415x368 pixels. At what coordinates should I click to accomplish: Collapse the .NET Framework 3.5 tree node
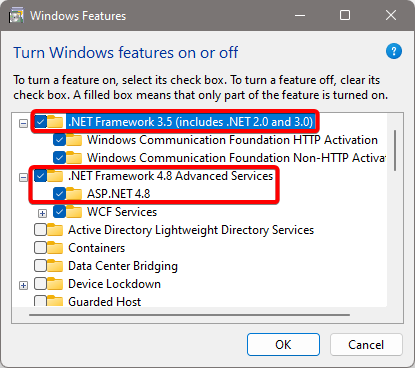pos(23,123)
